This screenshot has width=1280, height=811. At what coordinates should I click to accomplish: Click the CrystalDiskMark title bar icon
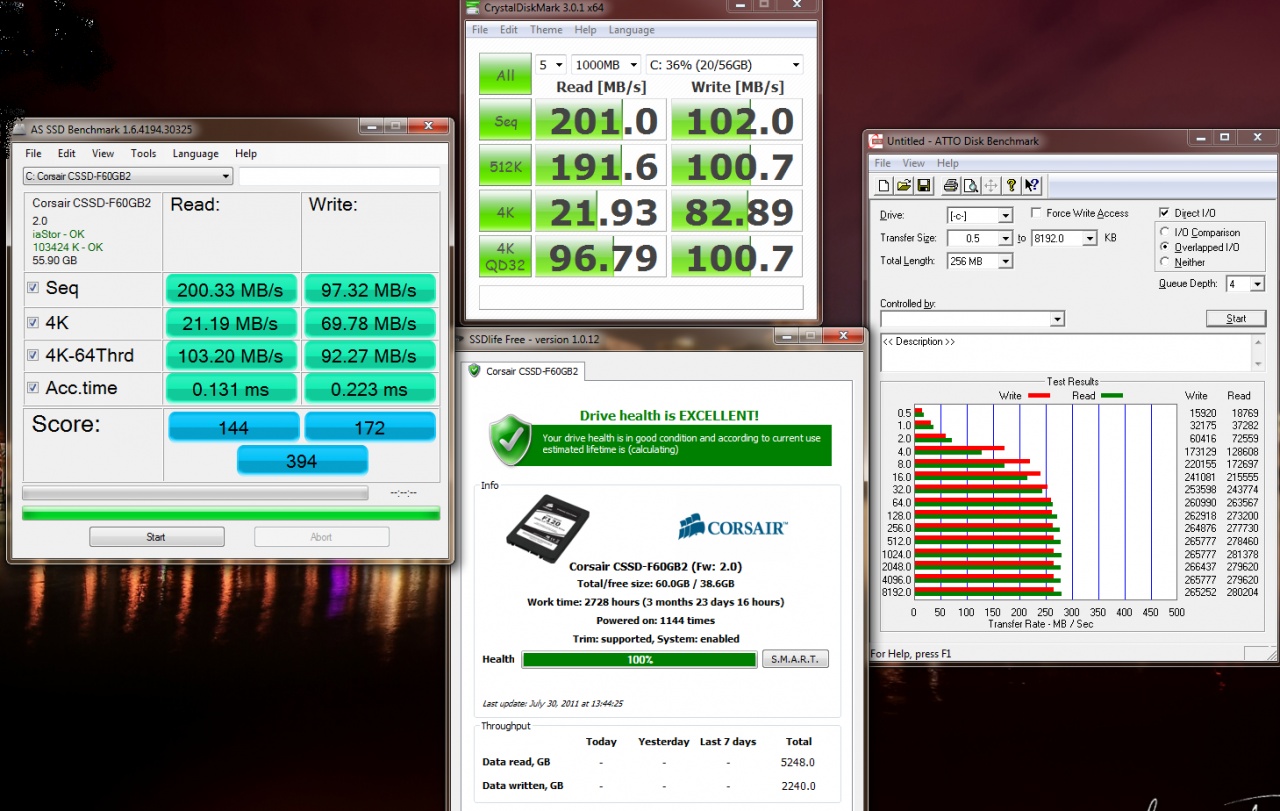474,8
